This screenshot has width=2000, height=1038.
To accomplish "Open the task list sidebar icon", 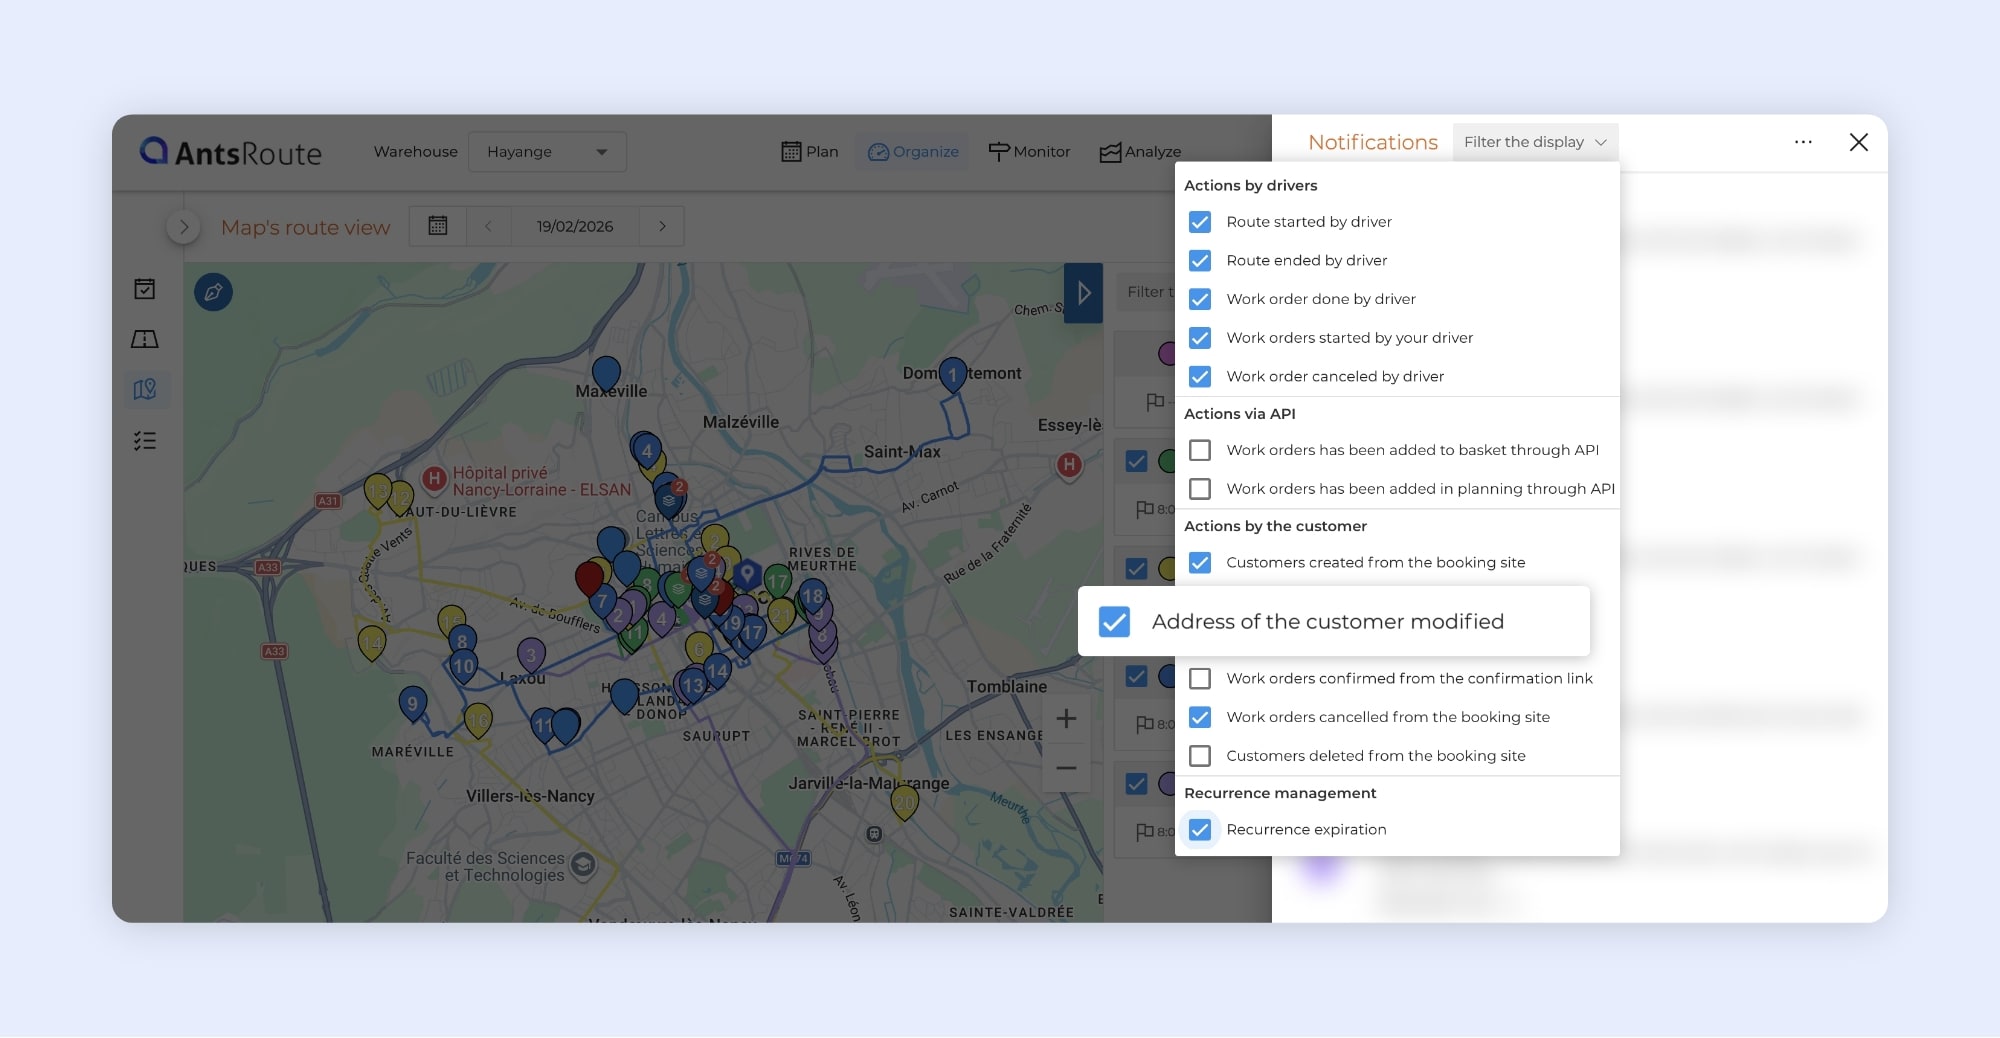I will click(x=145, y=441).
